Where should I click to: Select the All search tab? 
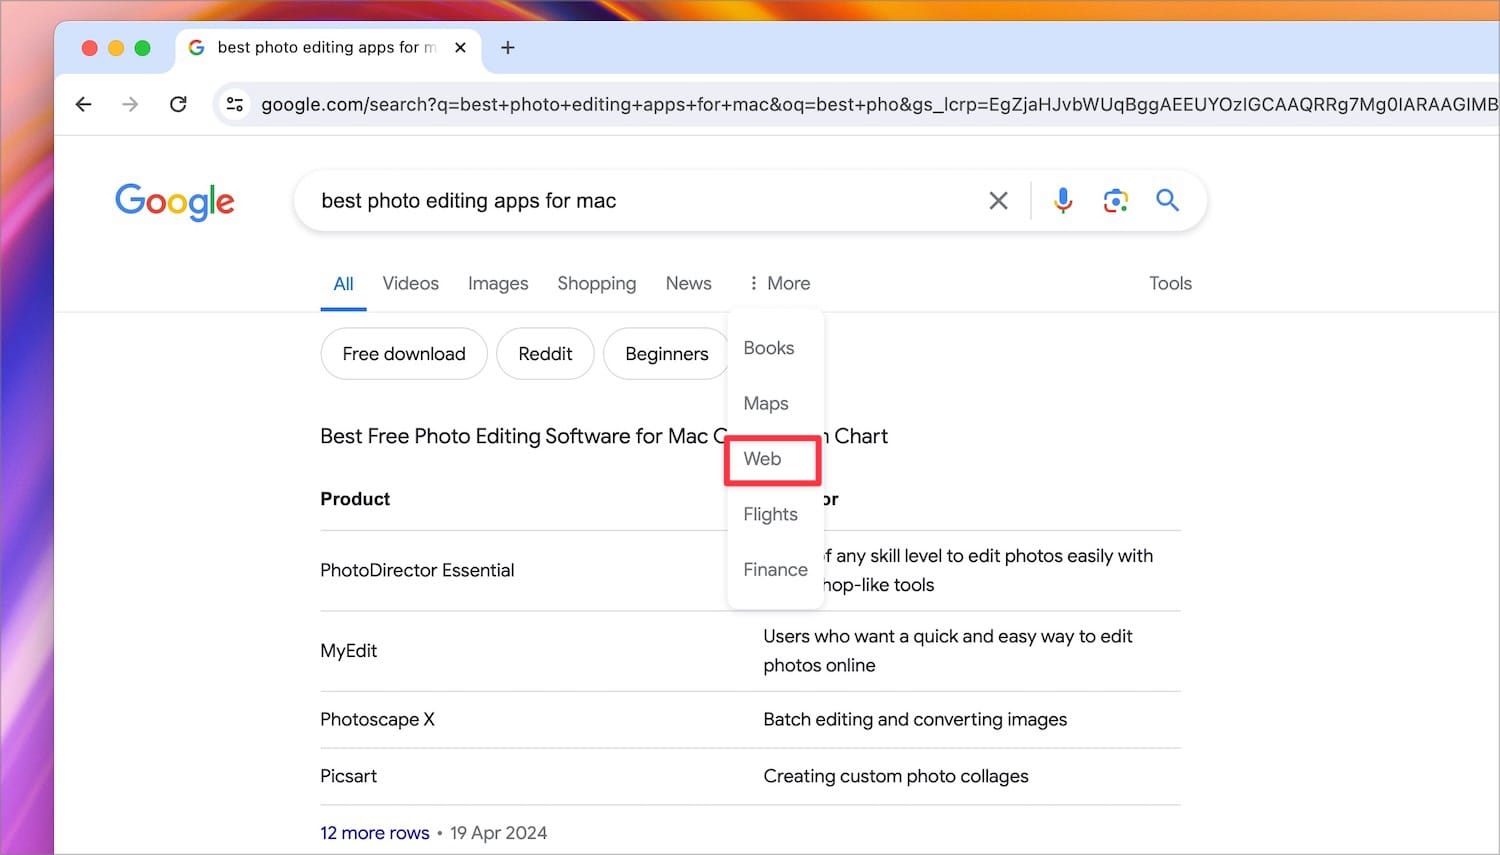[x=343, y=284]
